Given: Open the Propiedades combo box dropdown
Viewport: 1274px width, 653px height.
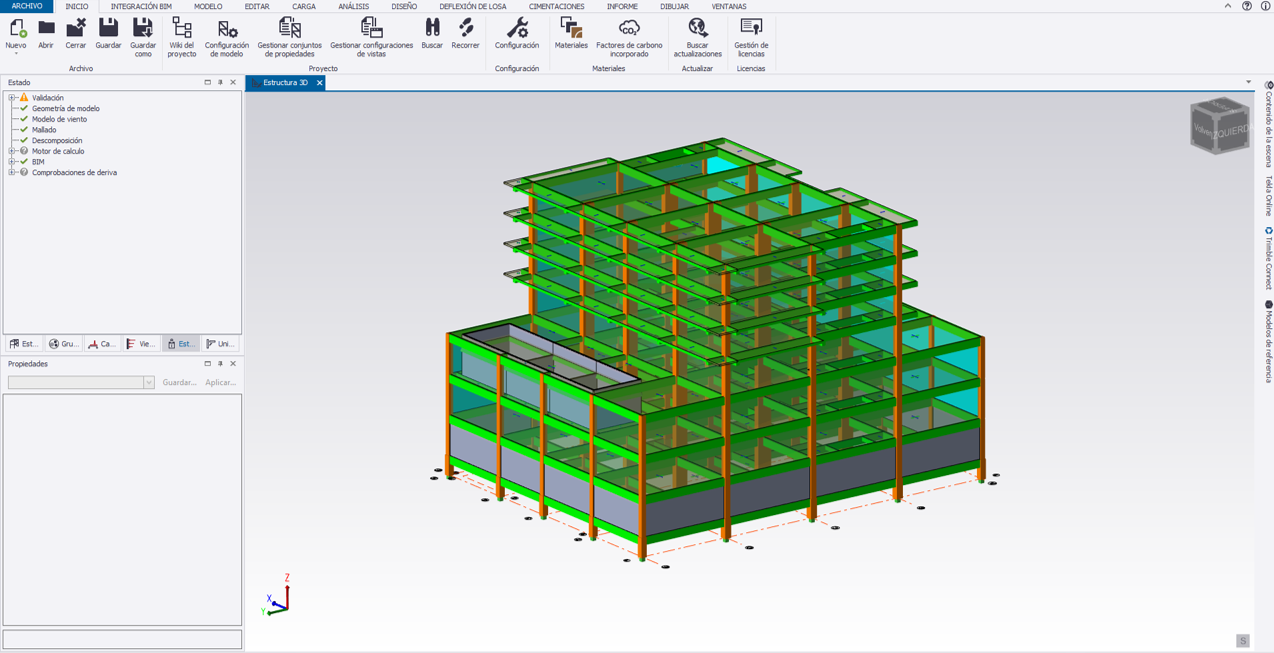Looking at the screenshot, I should 149,383.
